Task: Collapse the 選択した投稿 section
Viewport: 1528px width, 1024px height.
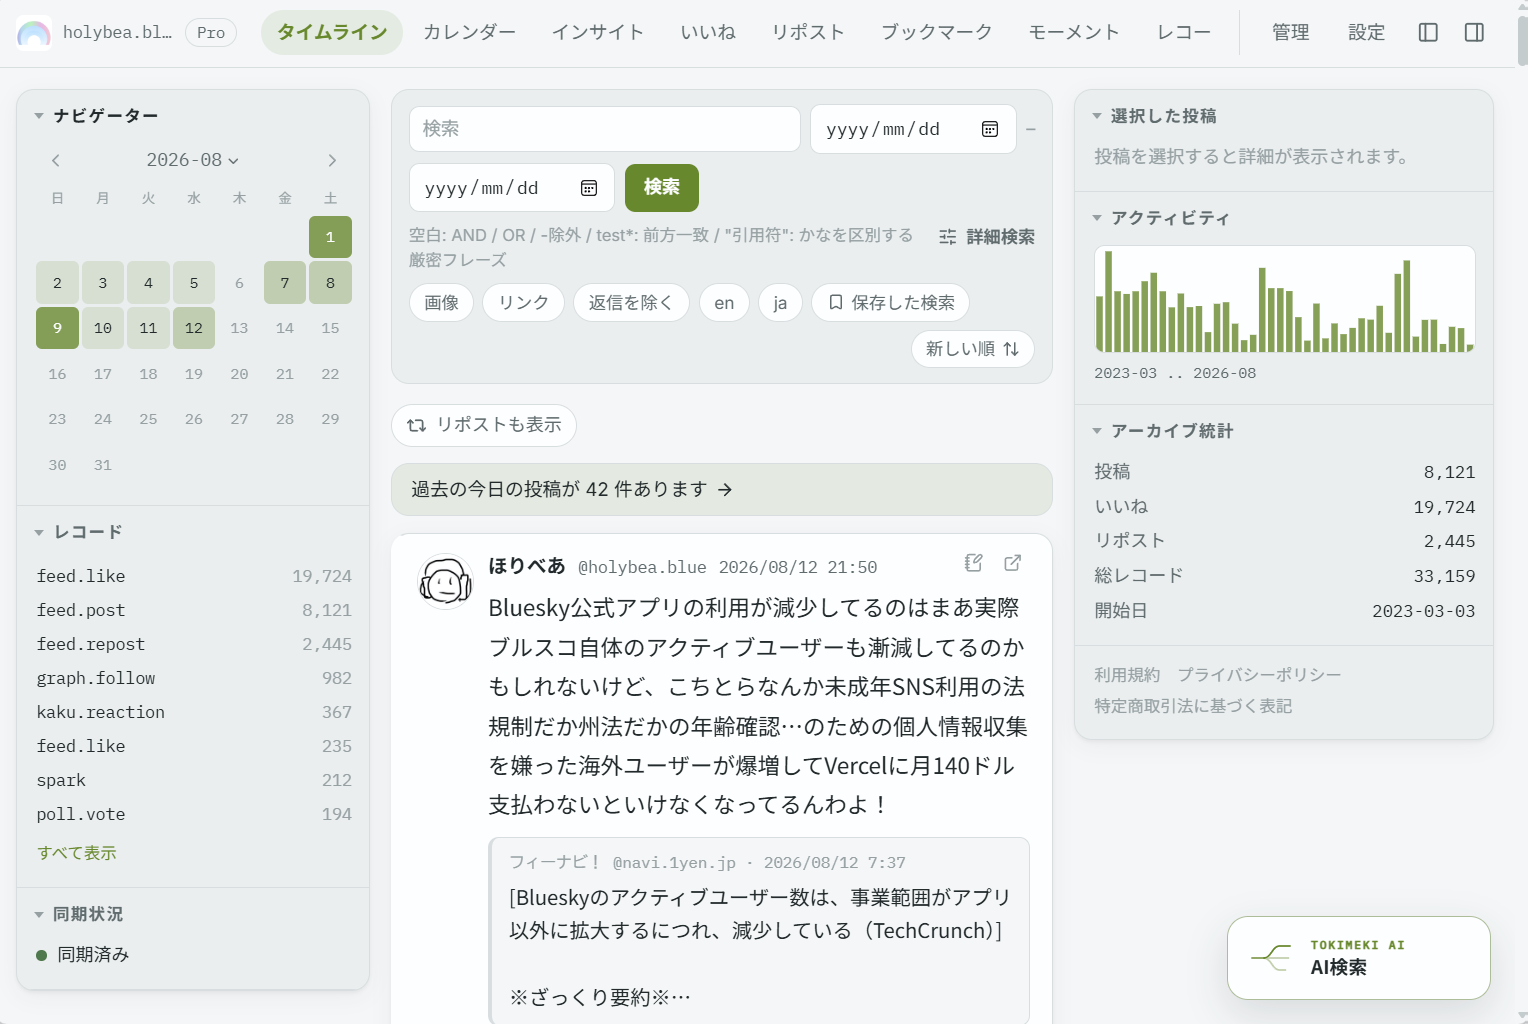Action: (1154, 116)
